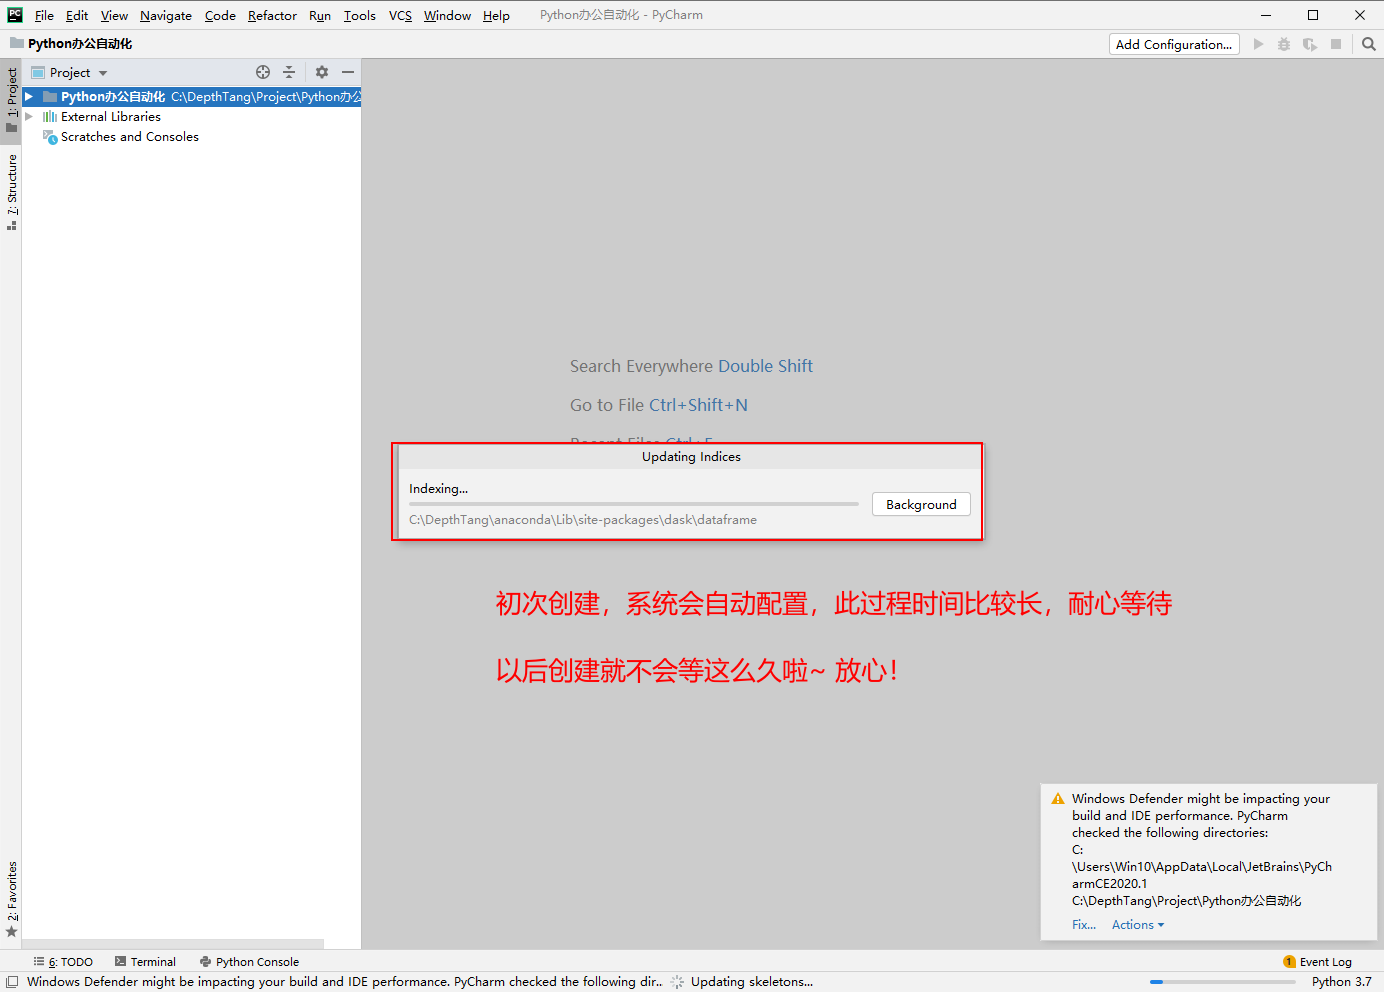Screen dimensions: 1384x992
Task: Click the PyCharm logo in title bar
Action: [x=15, y=15]
